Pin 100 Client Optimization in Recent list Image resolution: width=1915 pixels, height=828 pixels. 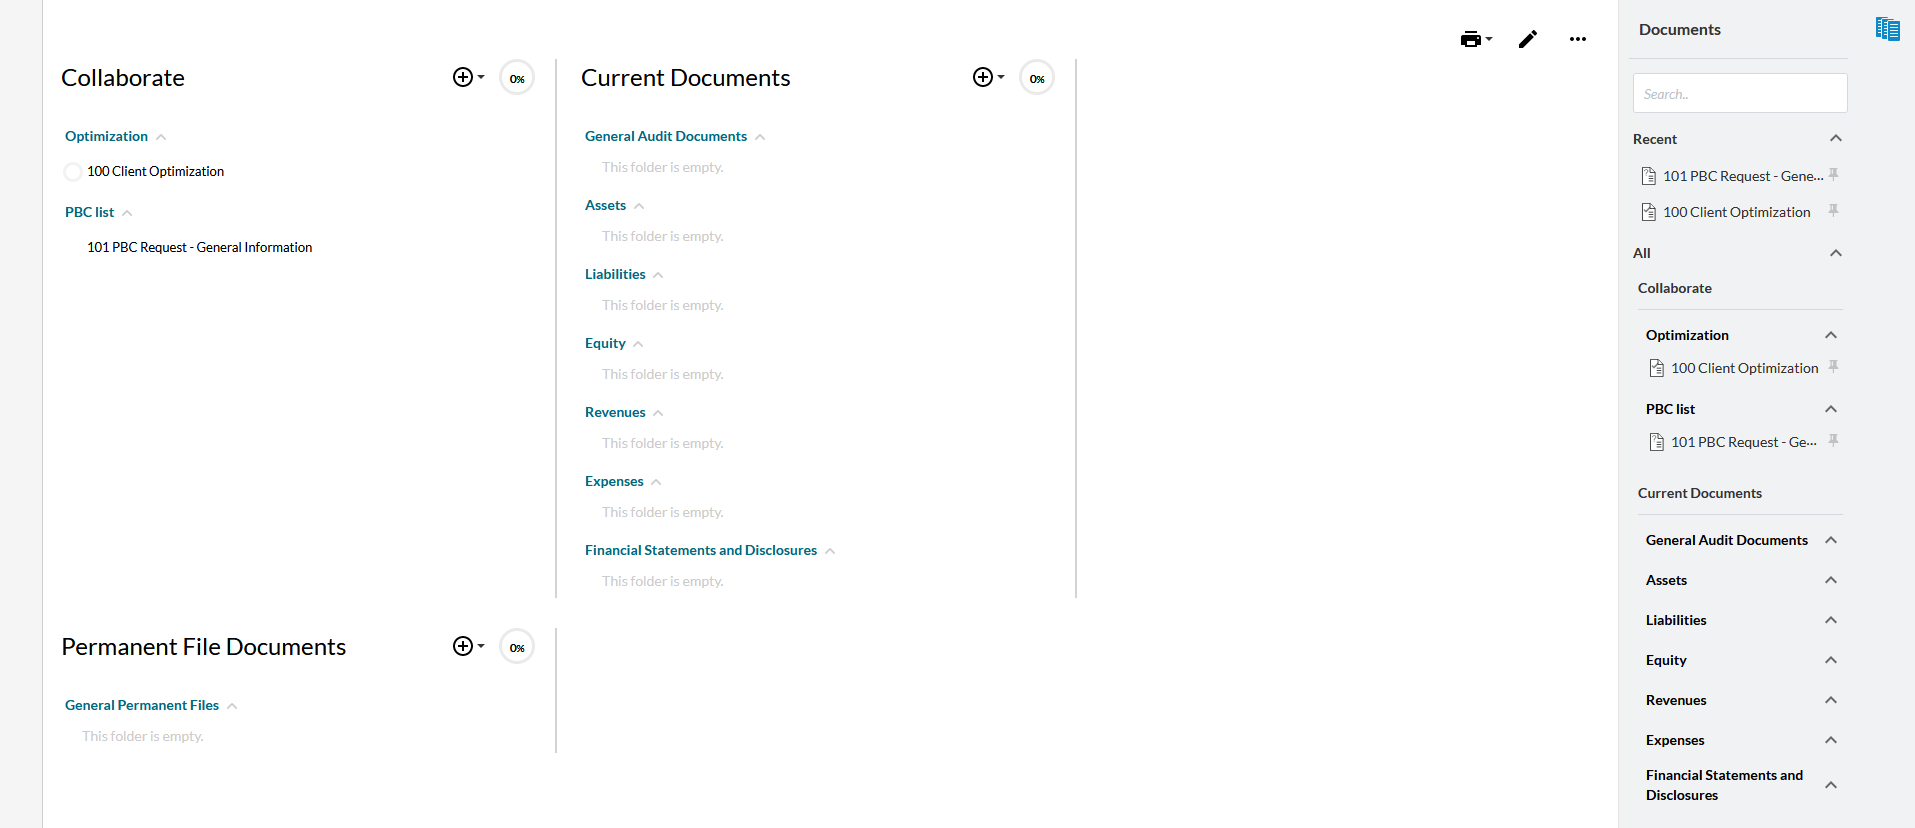coord(1833,211)
